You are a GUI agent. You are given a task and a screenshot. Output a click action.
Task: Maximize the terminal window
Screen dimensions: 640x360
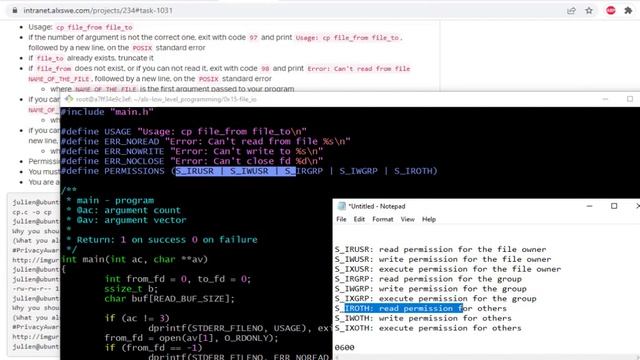(630, 99)
